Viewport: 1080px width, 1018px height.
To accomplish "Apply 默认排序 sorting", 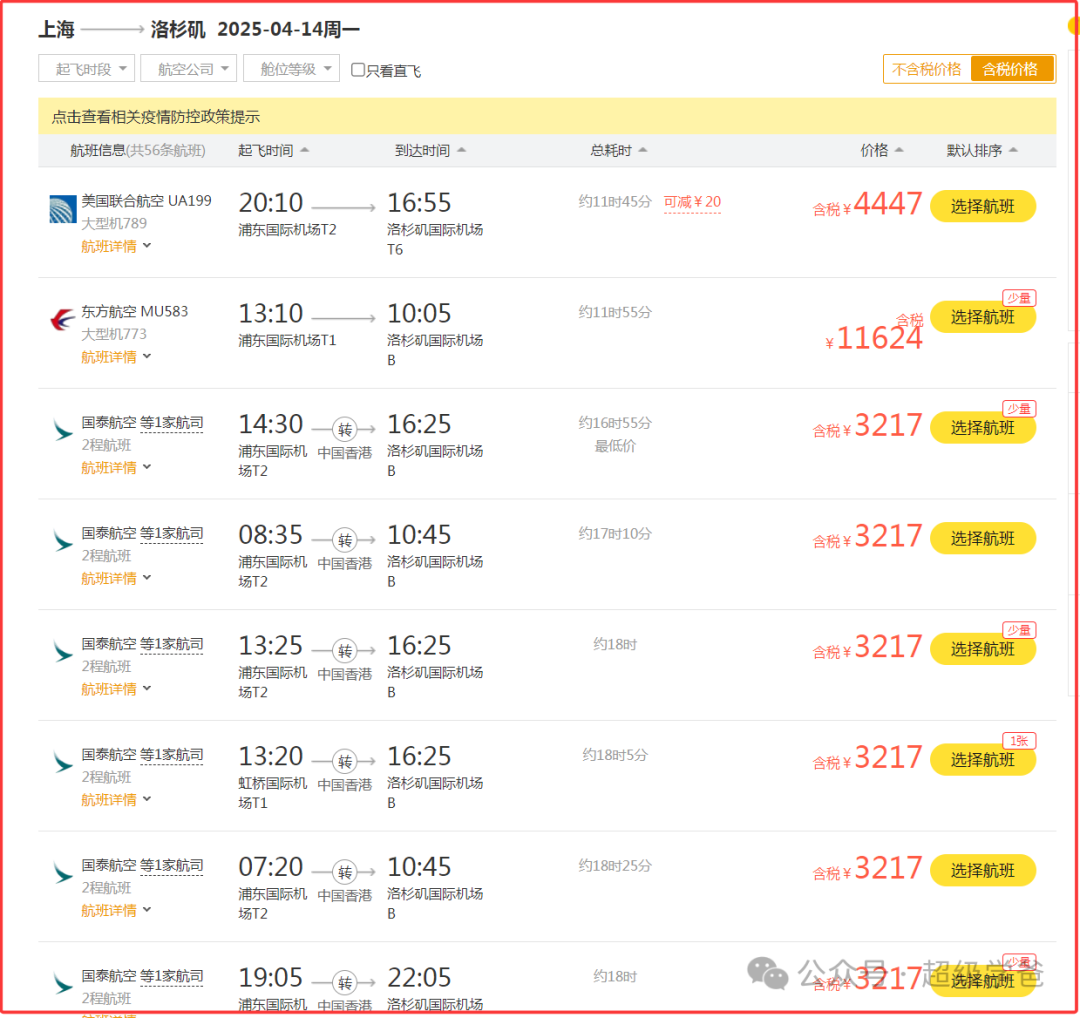I will pyautogui.click(x=982, y=150).
